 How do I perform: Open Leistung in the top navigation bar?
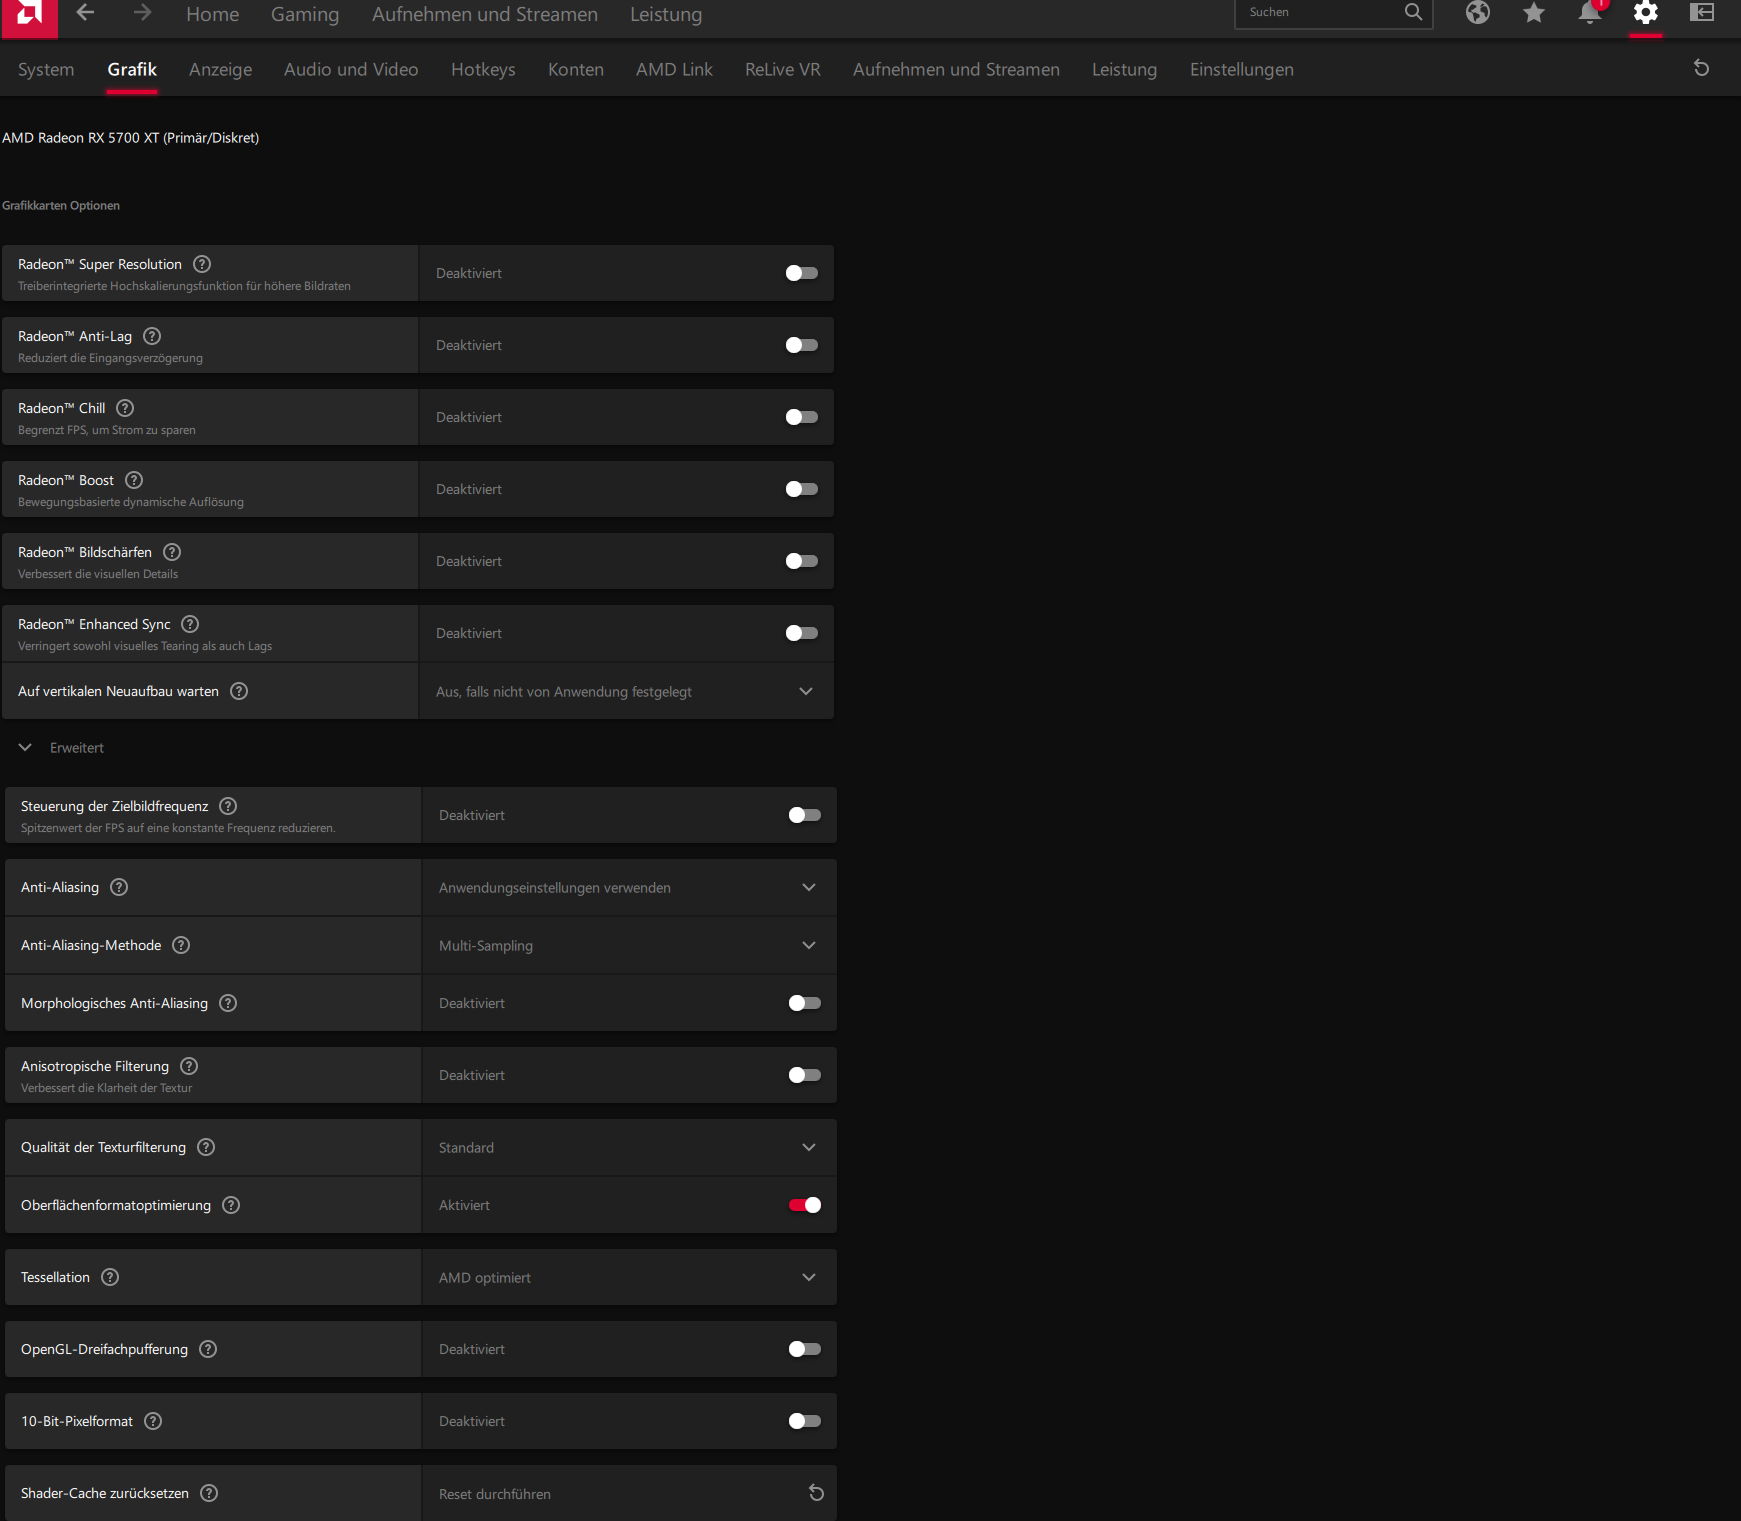[x=666, y=14]
